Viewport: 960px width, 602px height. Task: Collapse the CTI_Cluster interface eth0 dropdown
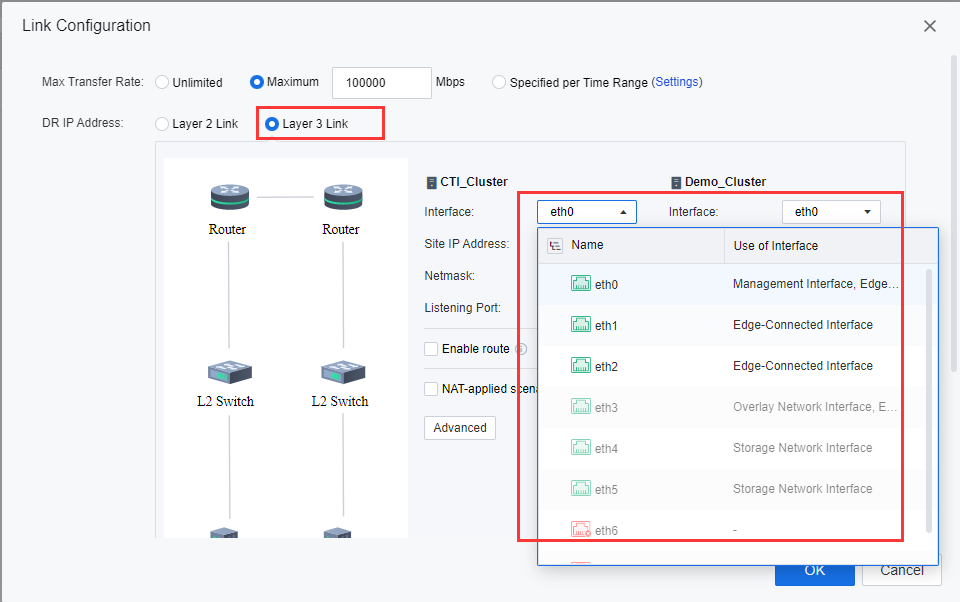pos(586,212)
